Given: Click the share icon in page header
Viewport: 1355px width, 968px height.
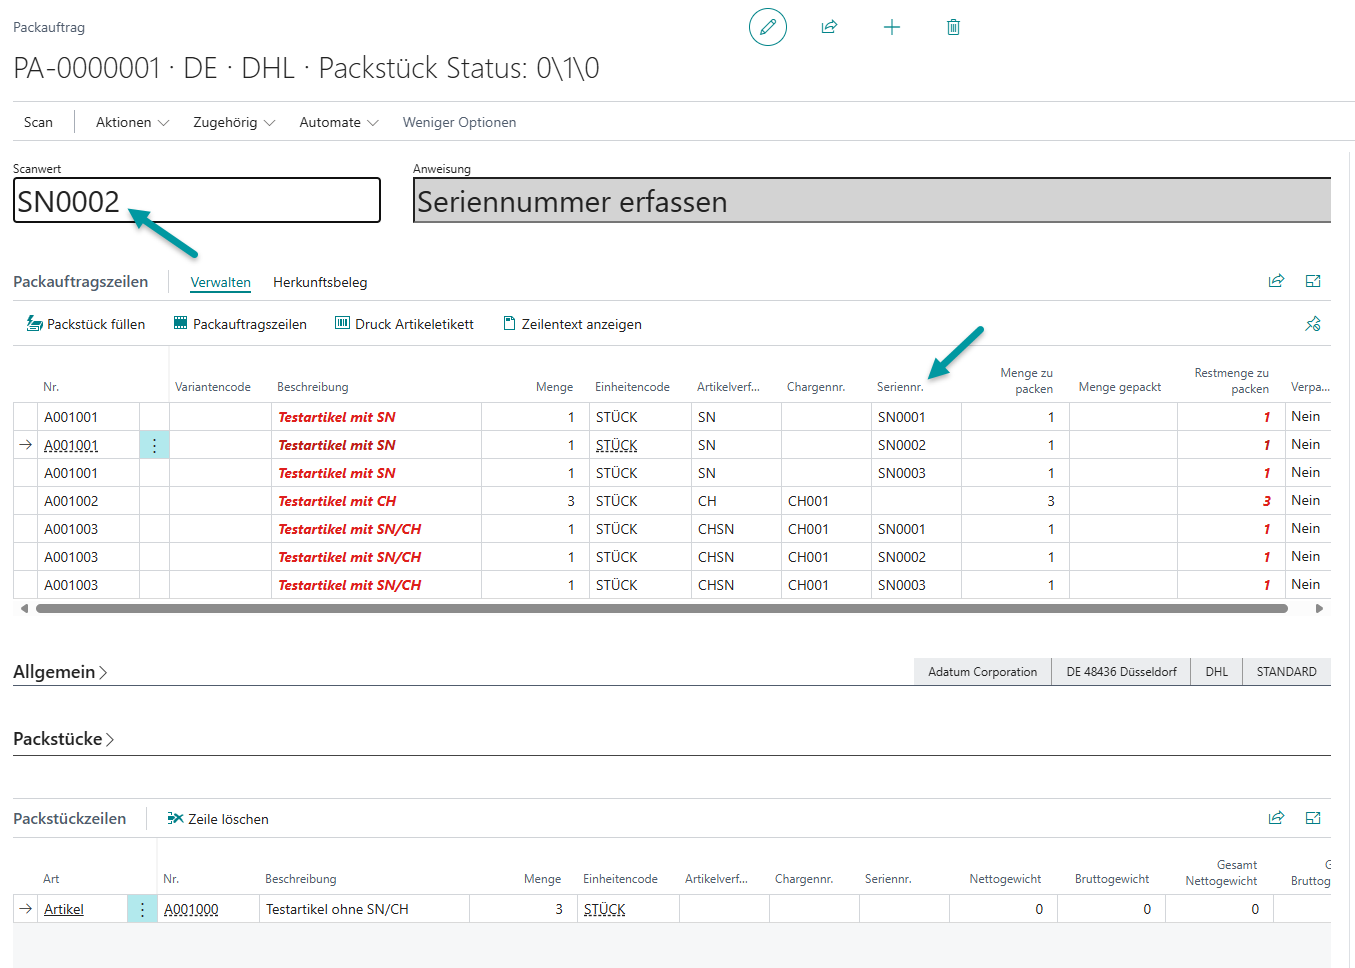Looking at the screenshot, I should pyautogui.click(x=829, y=27).
